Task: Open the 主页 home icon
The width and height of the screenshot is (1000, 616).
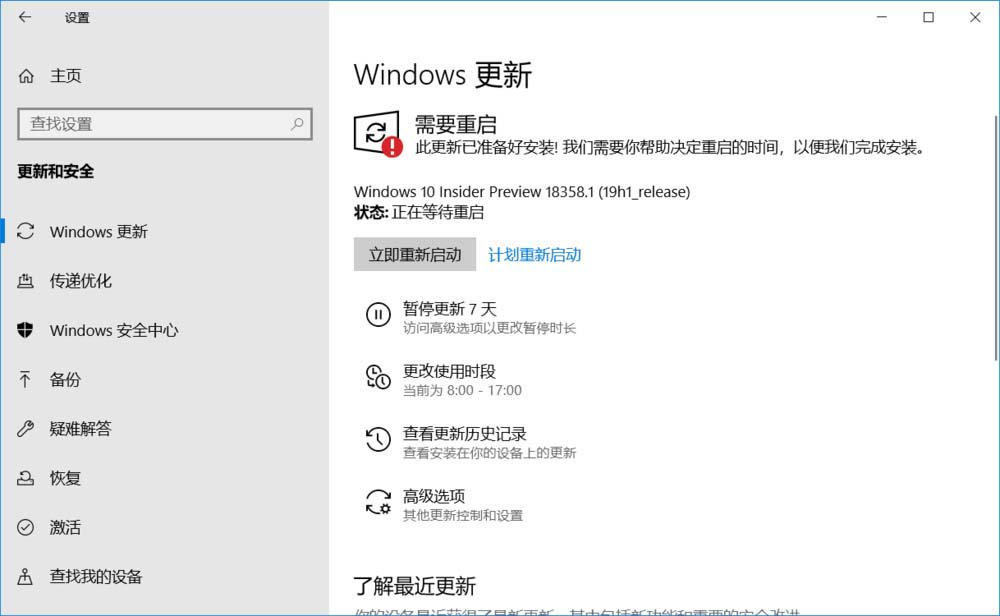Action: point(26,76)
